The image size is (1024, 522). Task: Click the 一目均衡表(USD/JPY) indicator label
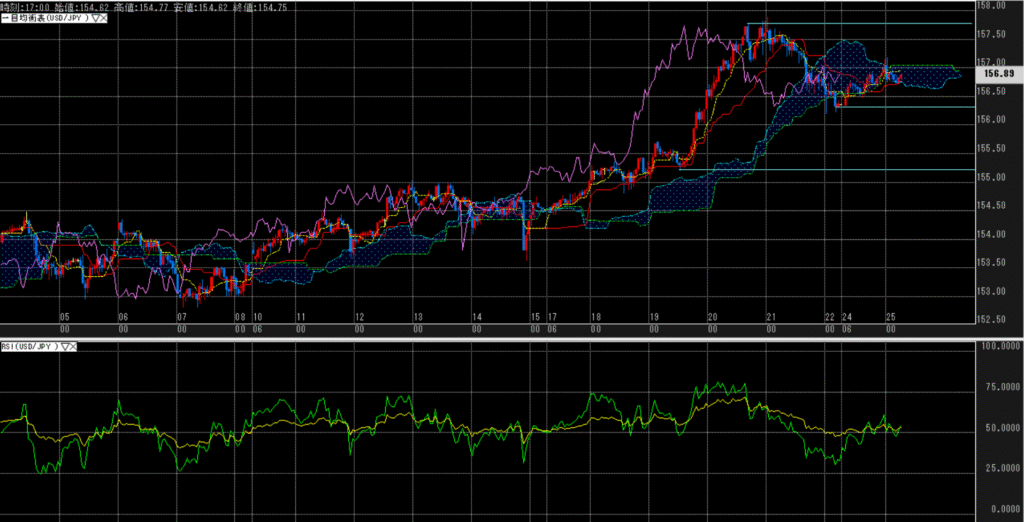click(x=47, y=17)
